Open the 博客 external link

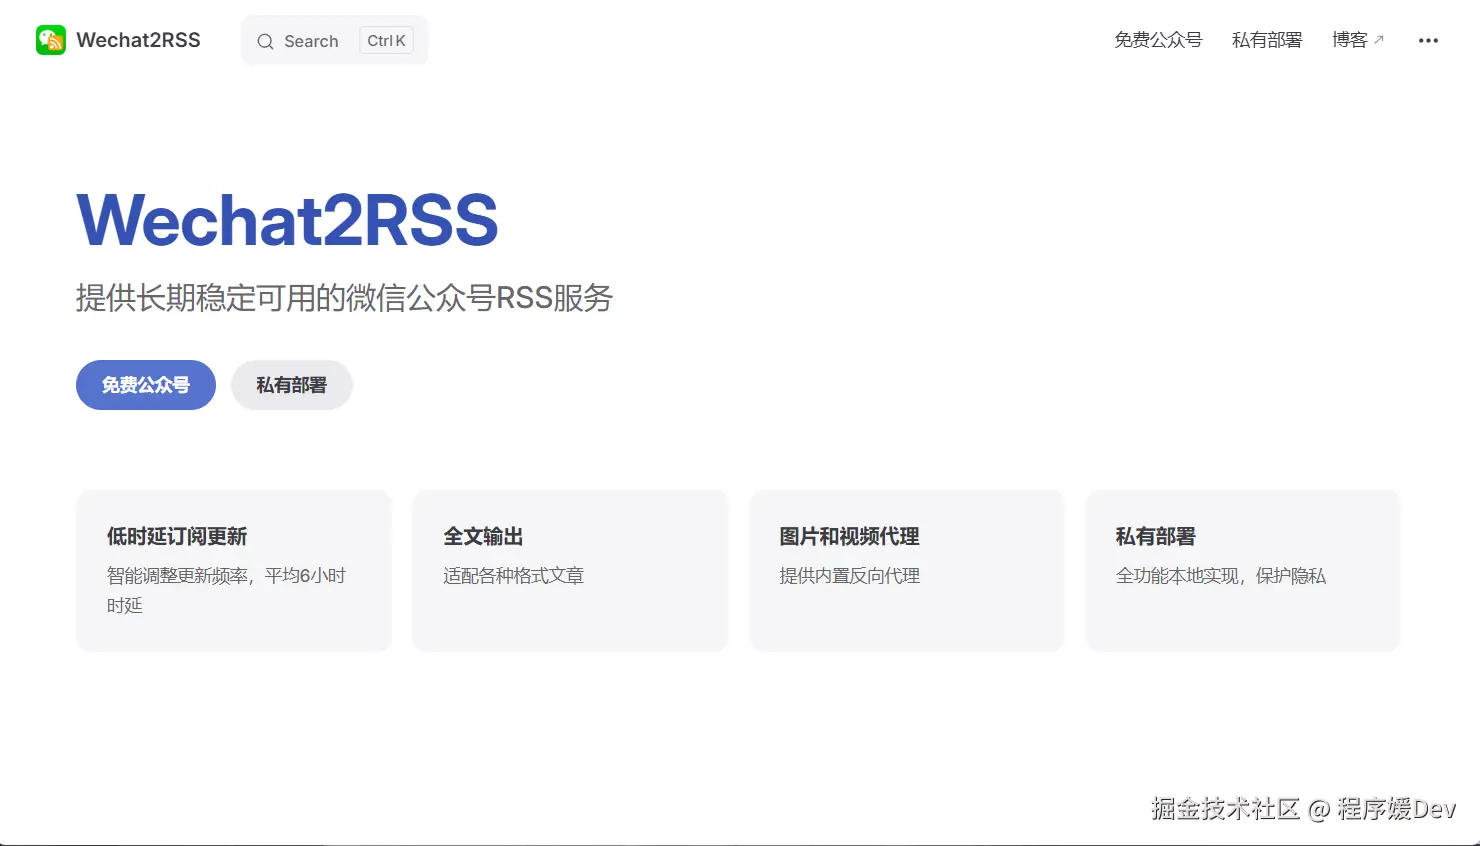pyautogui.click(x=1358, y=40)
